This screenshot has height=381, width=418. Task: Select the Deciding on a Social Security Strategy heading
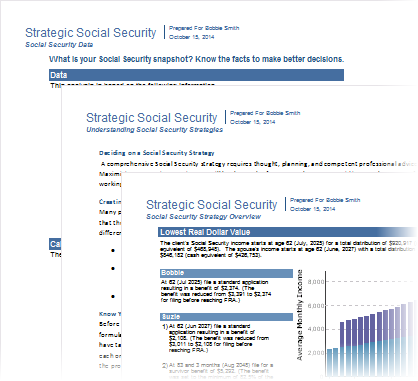tap(157, 153)
